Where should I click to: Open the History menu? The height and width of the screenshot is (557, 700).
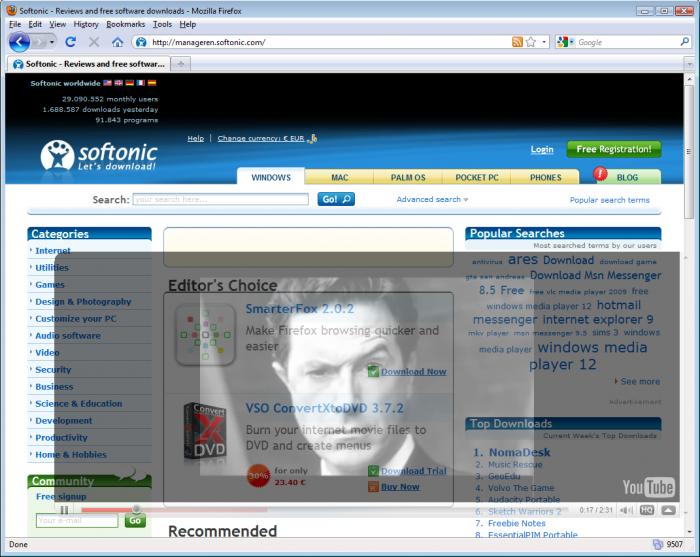(x=86, y=24)
